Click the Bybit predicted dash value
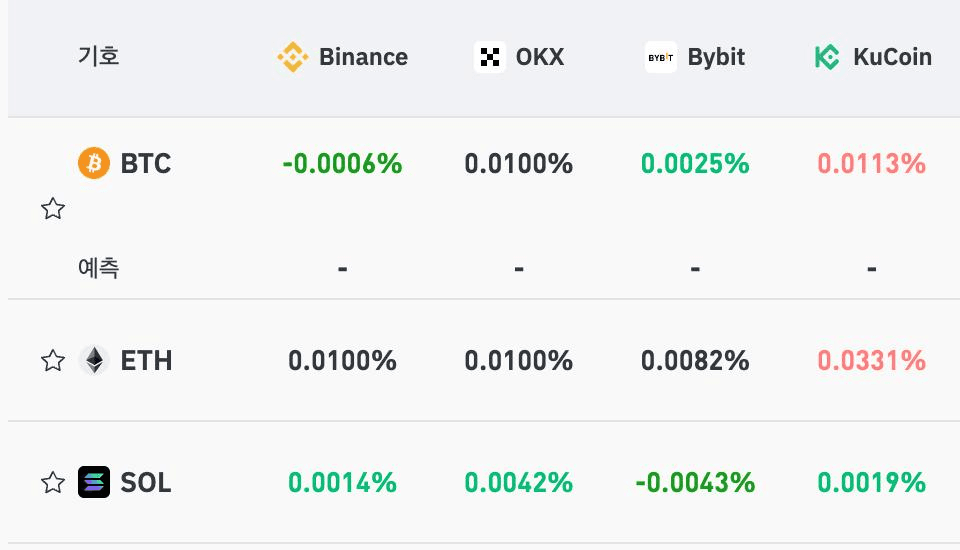The image size is (960, 550). pos(695,268)
